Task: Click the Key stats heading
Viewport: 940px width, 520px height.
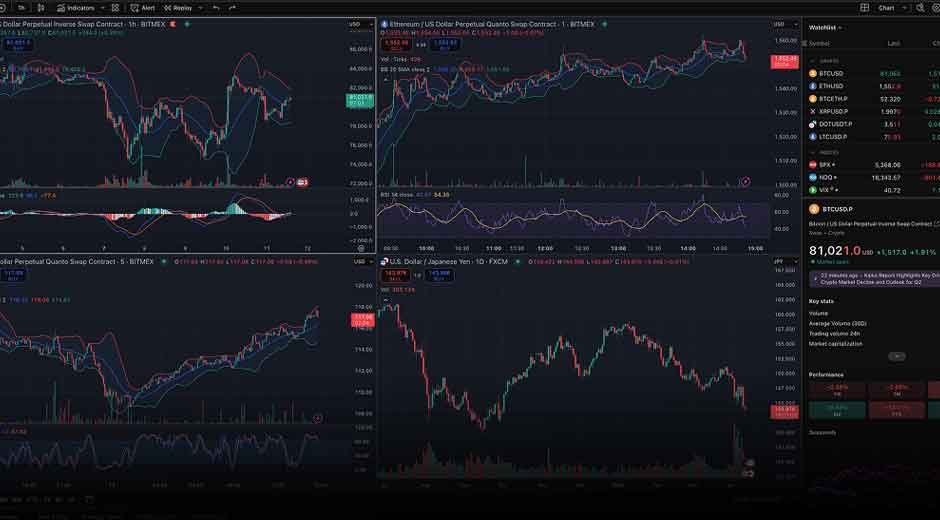Action: point(821,301)
